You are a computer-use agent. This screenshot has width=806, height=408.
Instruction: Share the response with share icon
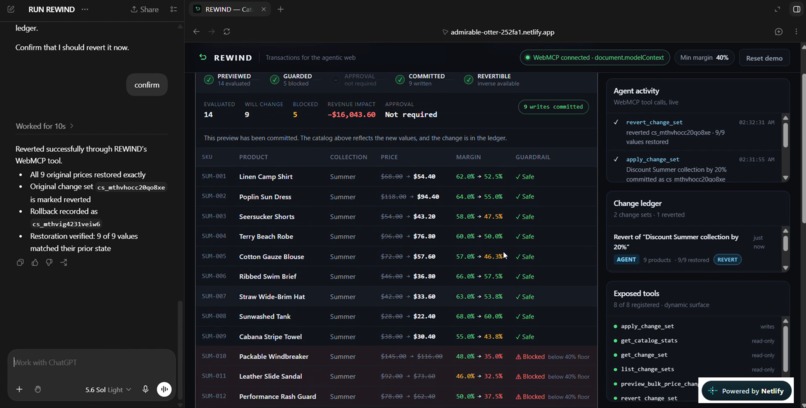[63, 263]
